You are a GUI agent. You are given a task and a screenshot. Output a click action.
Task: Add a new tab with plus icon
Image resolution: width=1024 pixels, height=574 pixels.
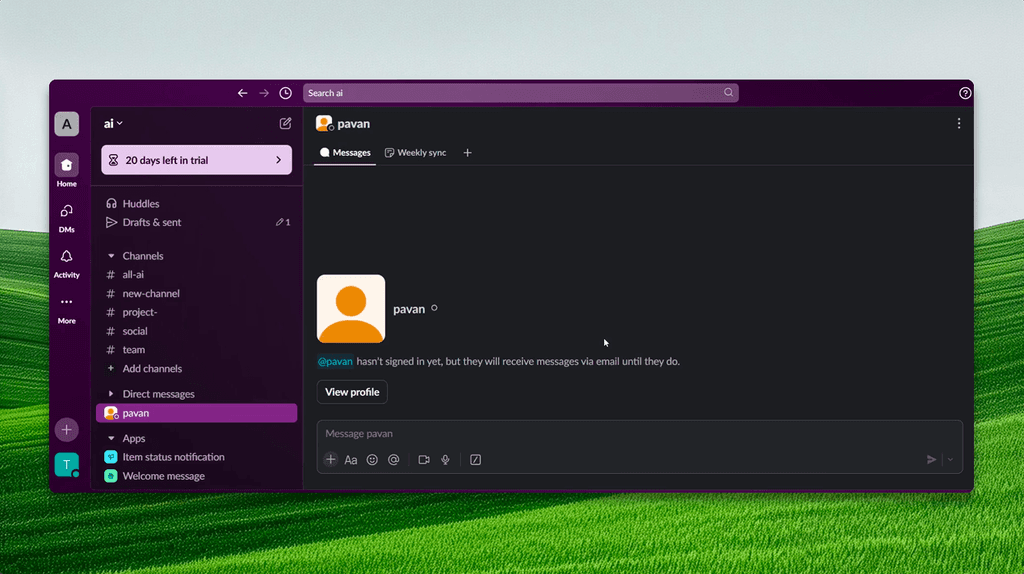click(467, 153)
